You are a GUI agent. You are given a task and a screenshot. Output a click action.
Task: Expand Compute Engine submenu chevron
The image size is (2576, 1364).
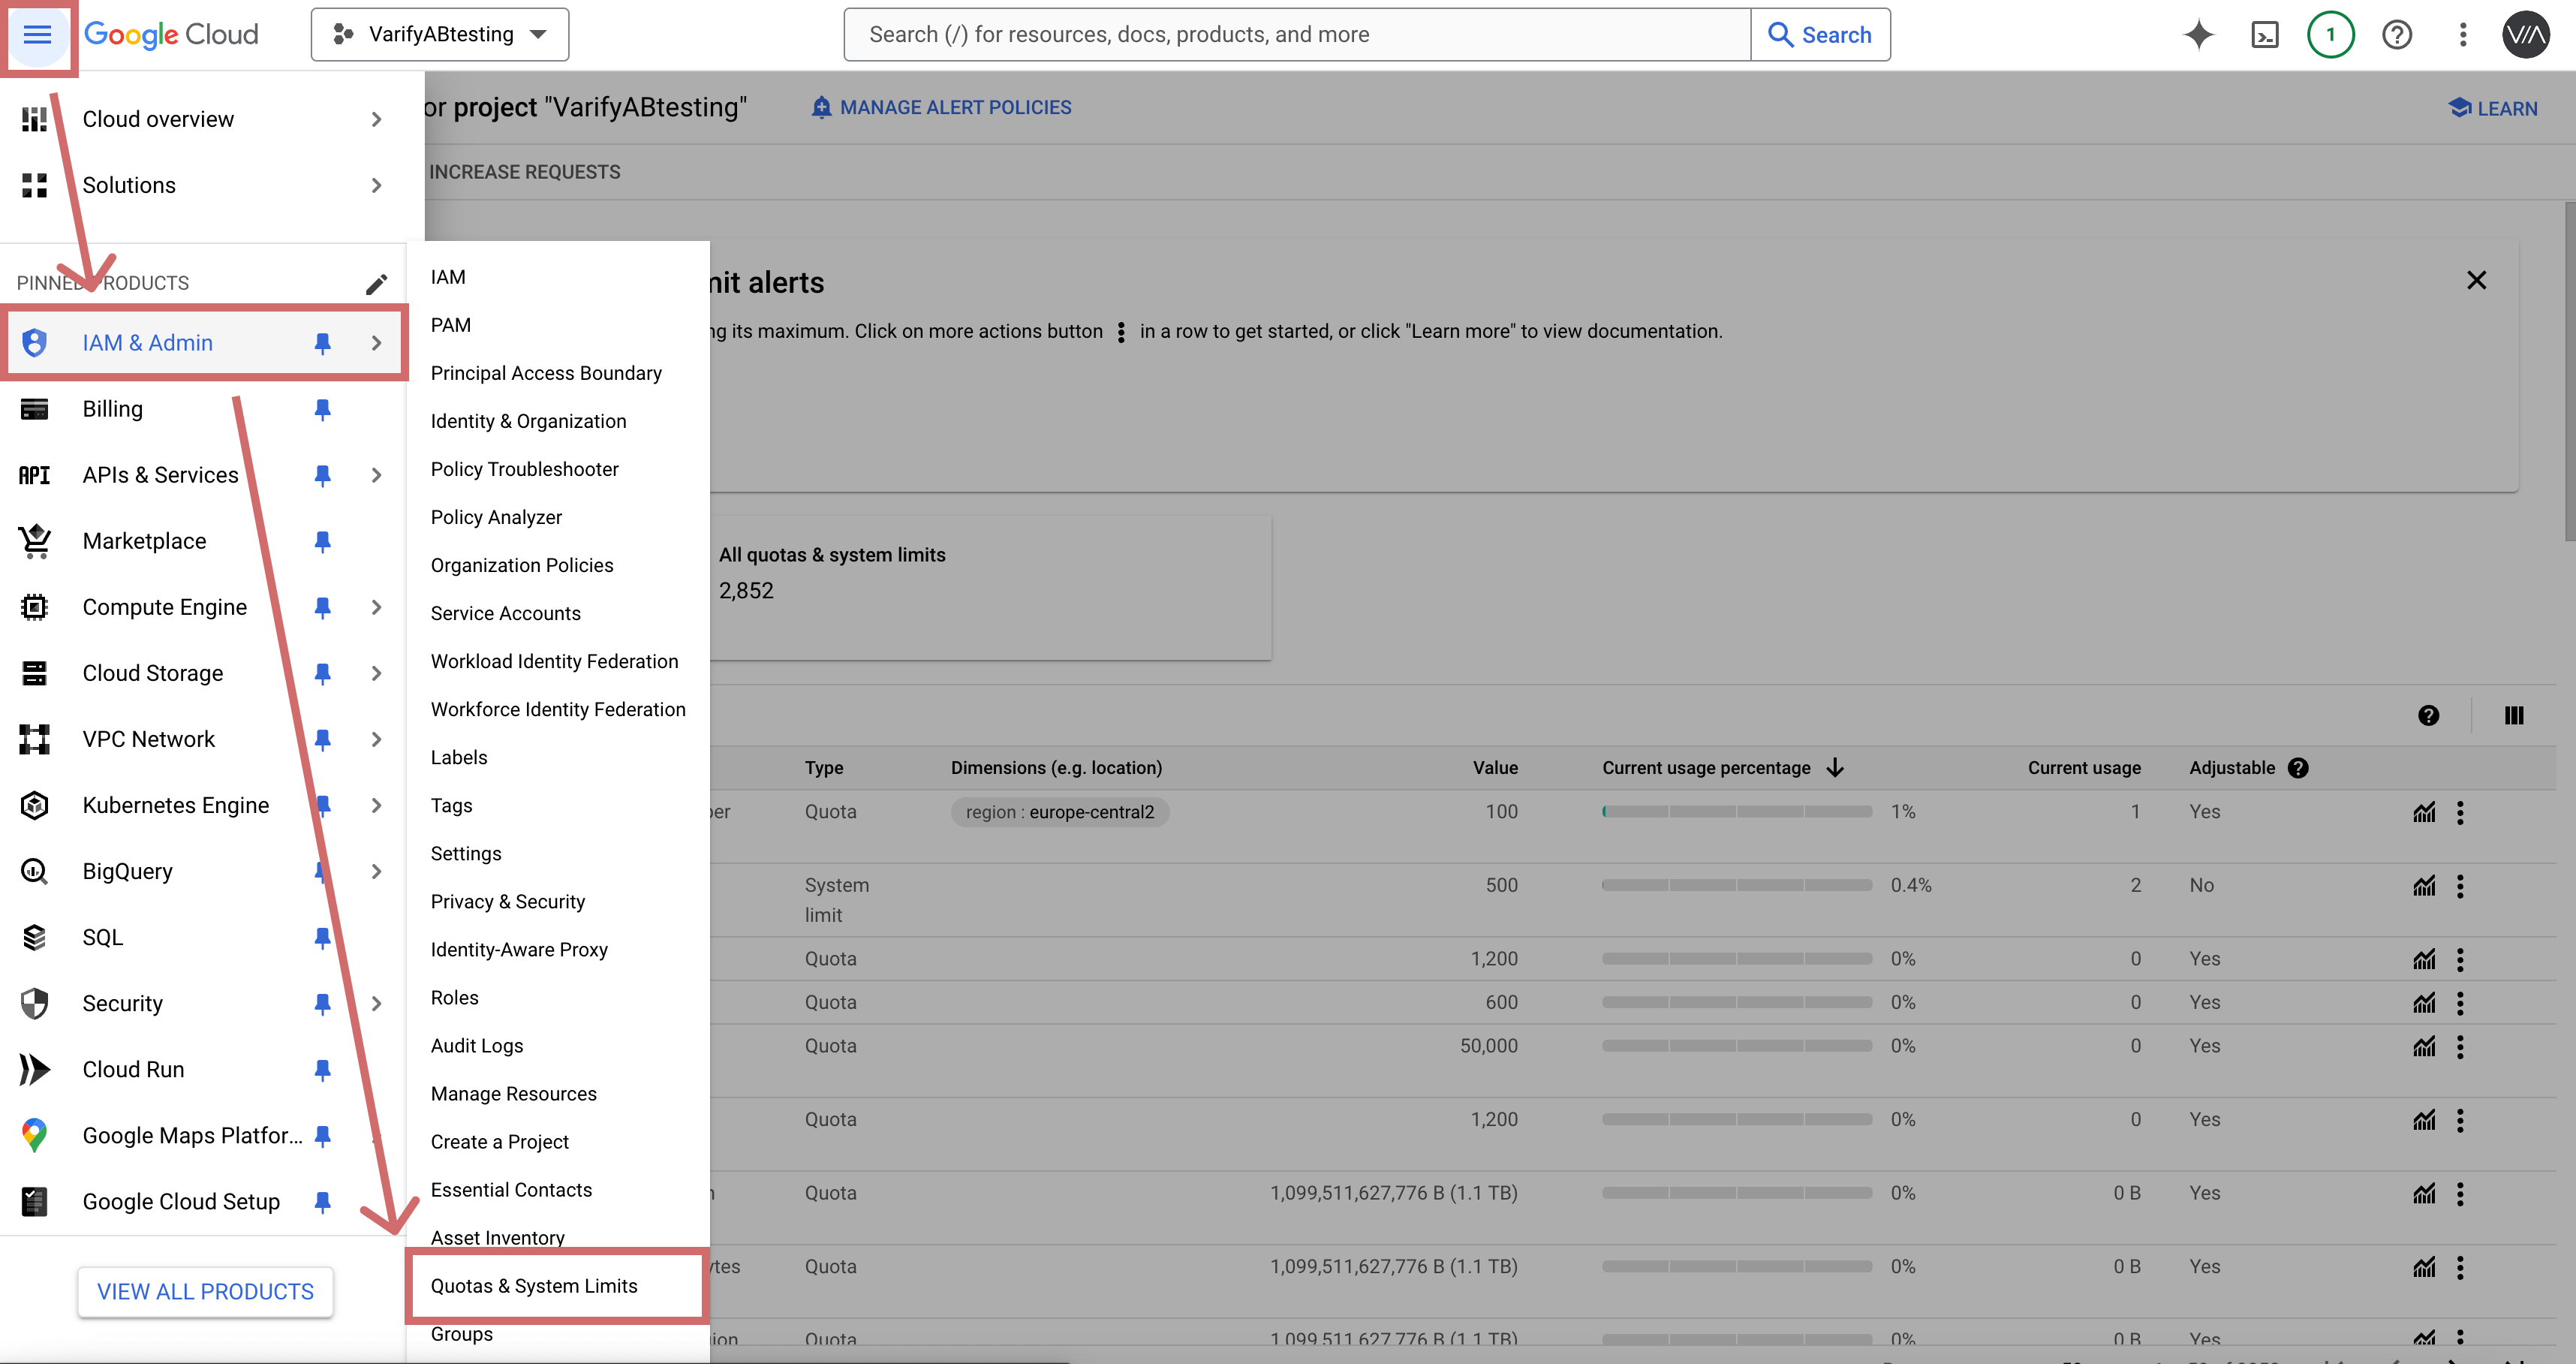(x=376, y=607)
